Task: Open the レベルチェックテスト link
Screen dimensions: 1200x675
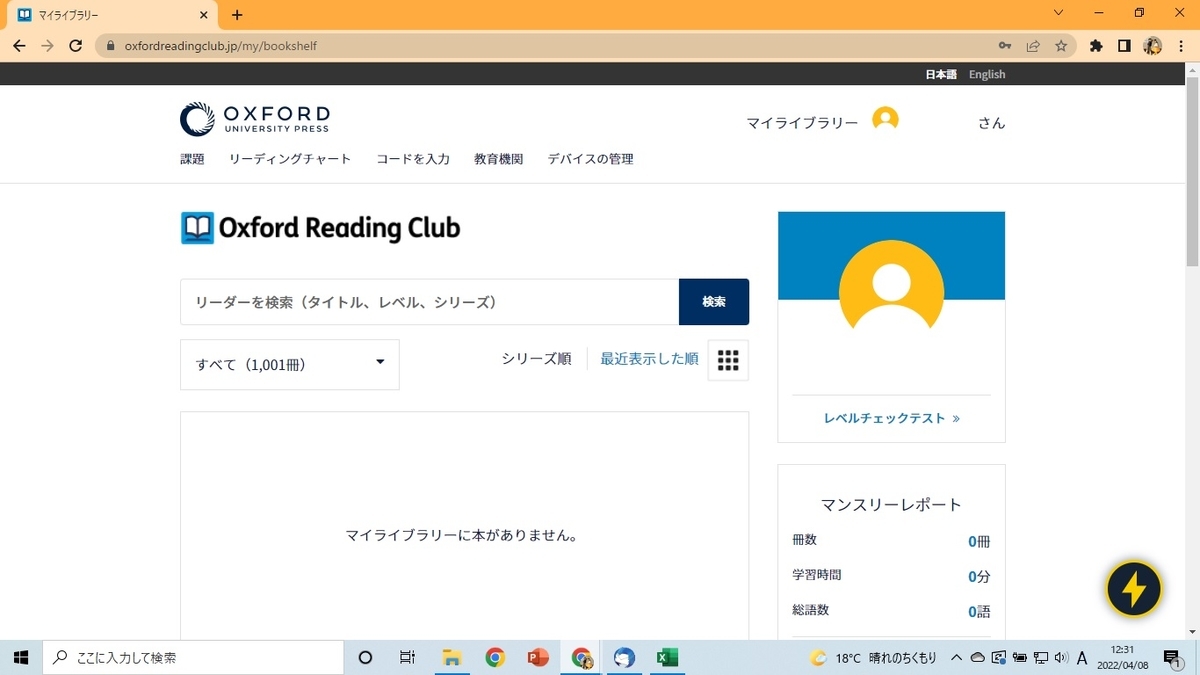Action: click(892, 418)
